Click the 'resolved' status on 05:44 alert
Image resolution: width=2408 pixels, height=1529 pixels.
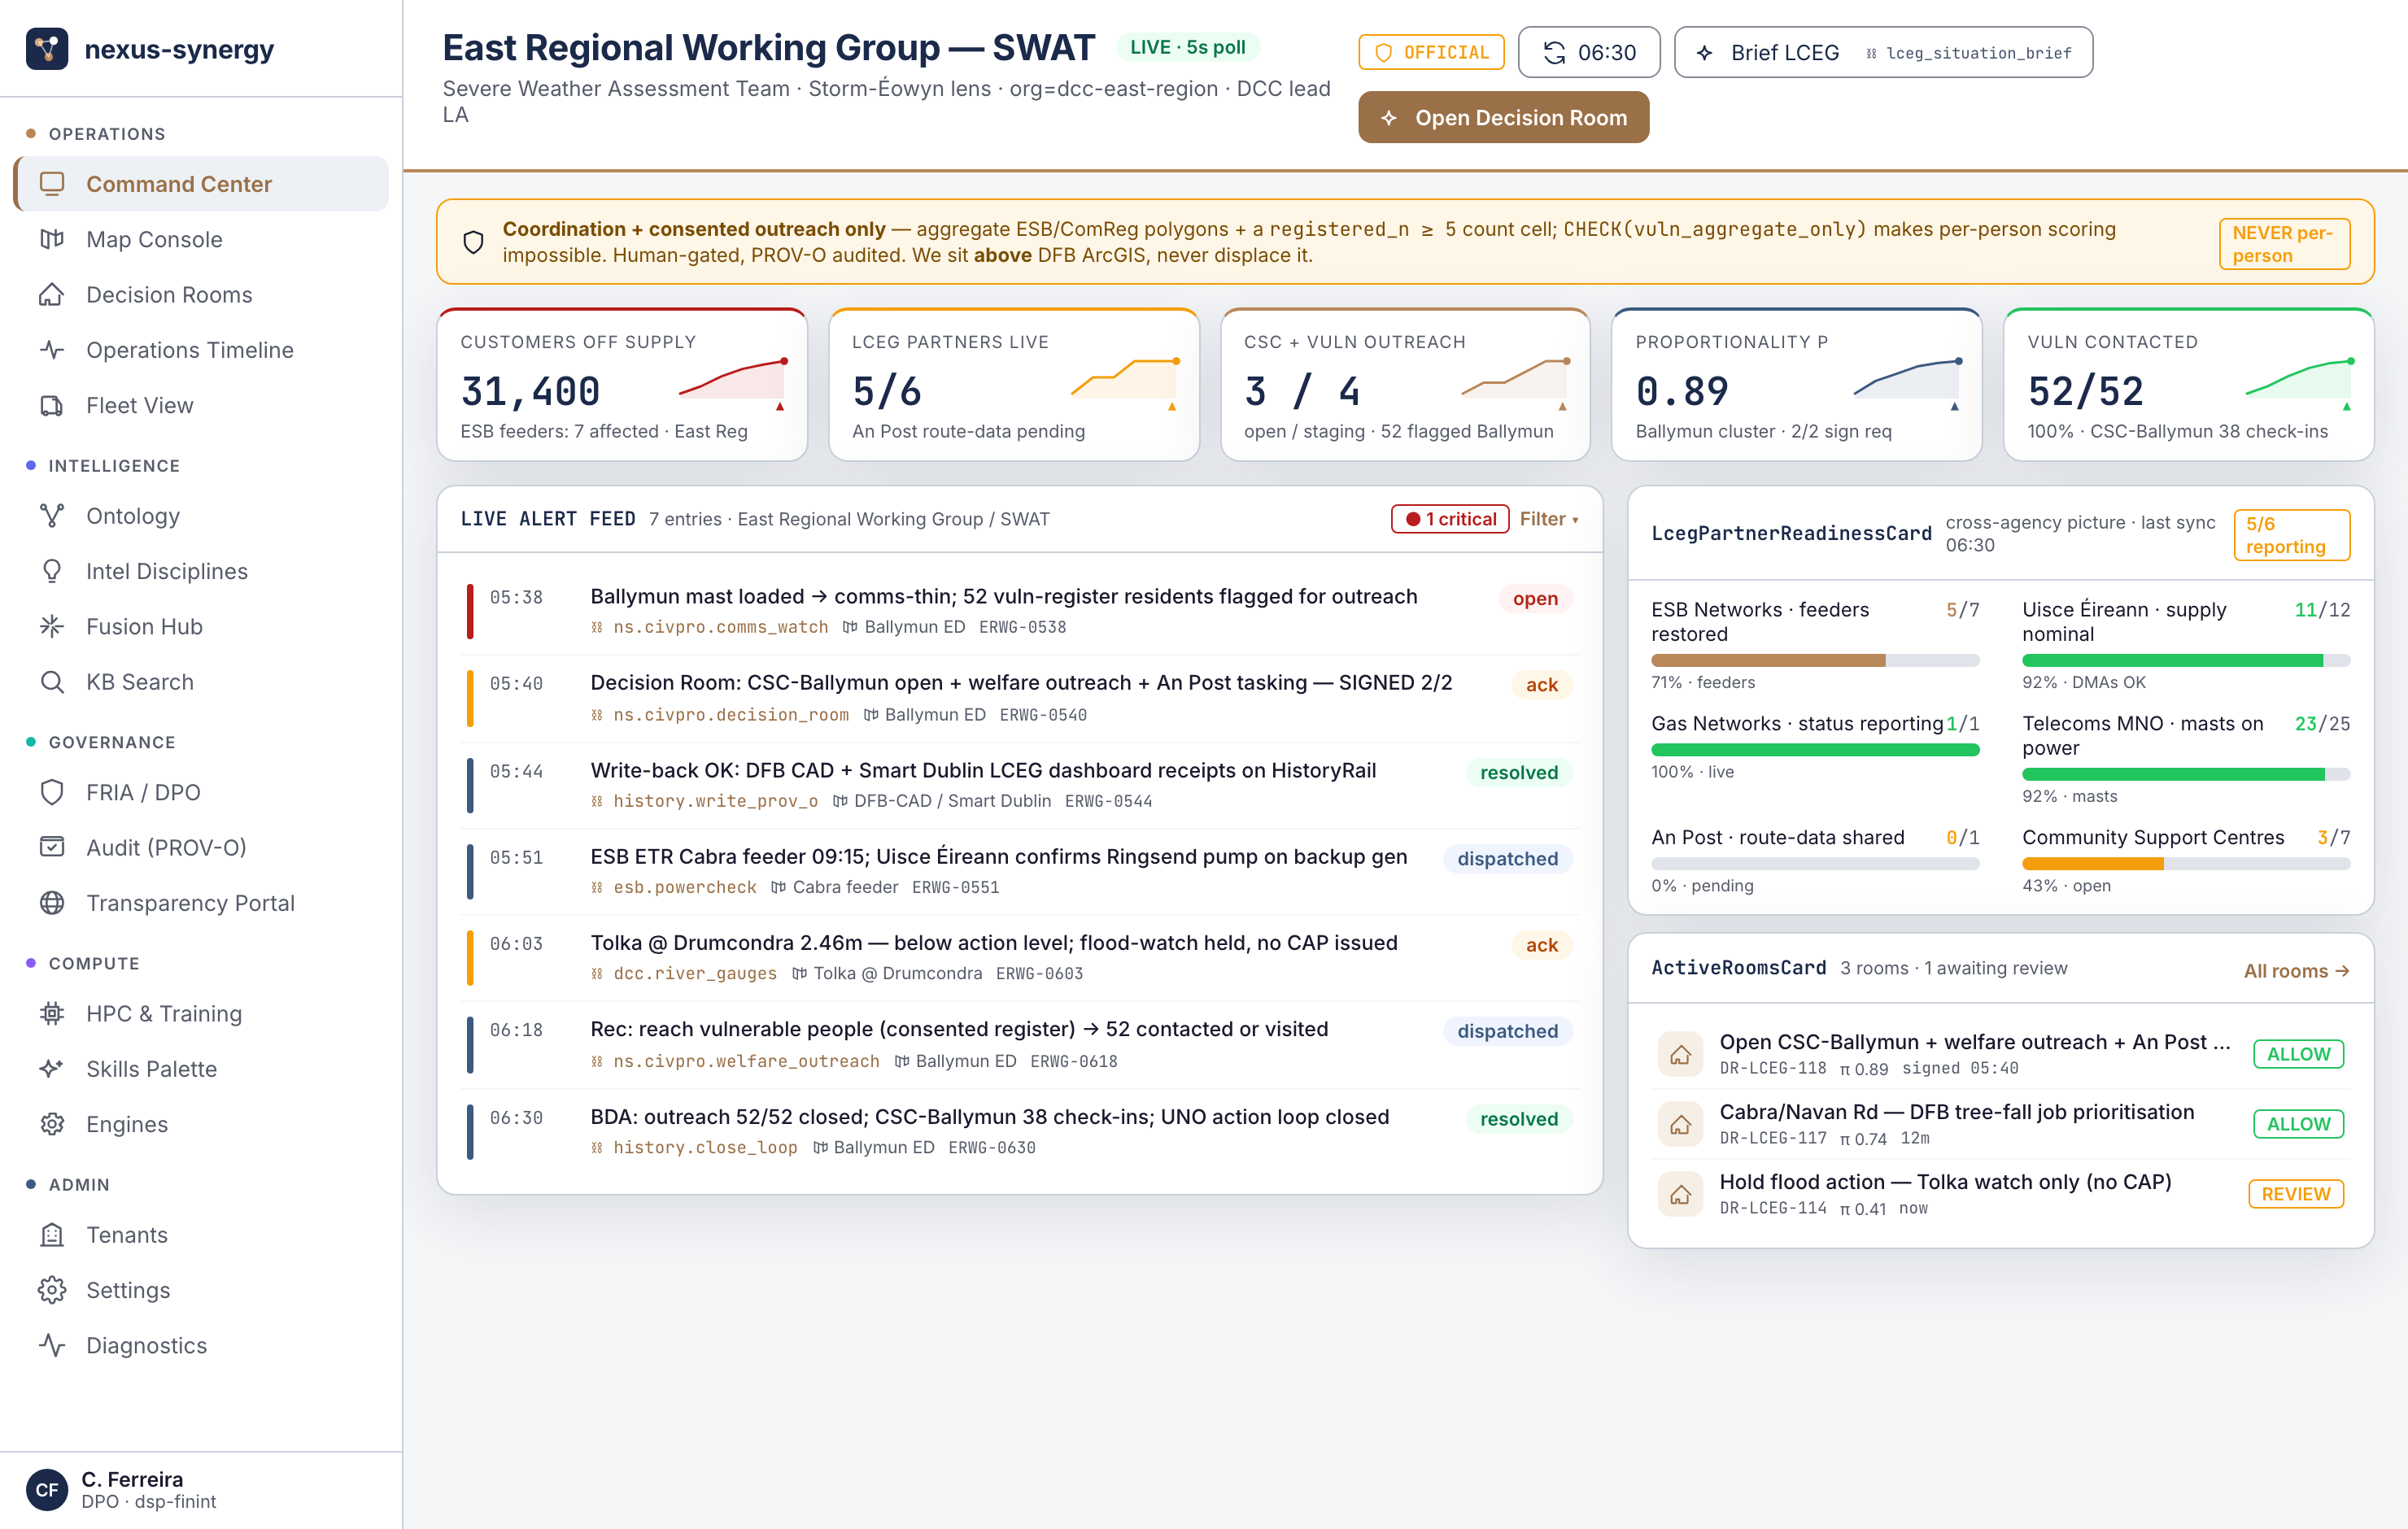click(x=1518, y=772)
